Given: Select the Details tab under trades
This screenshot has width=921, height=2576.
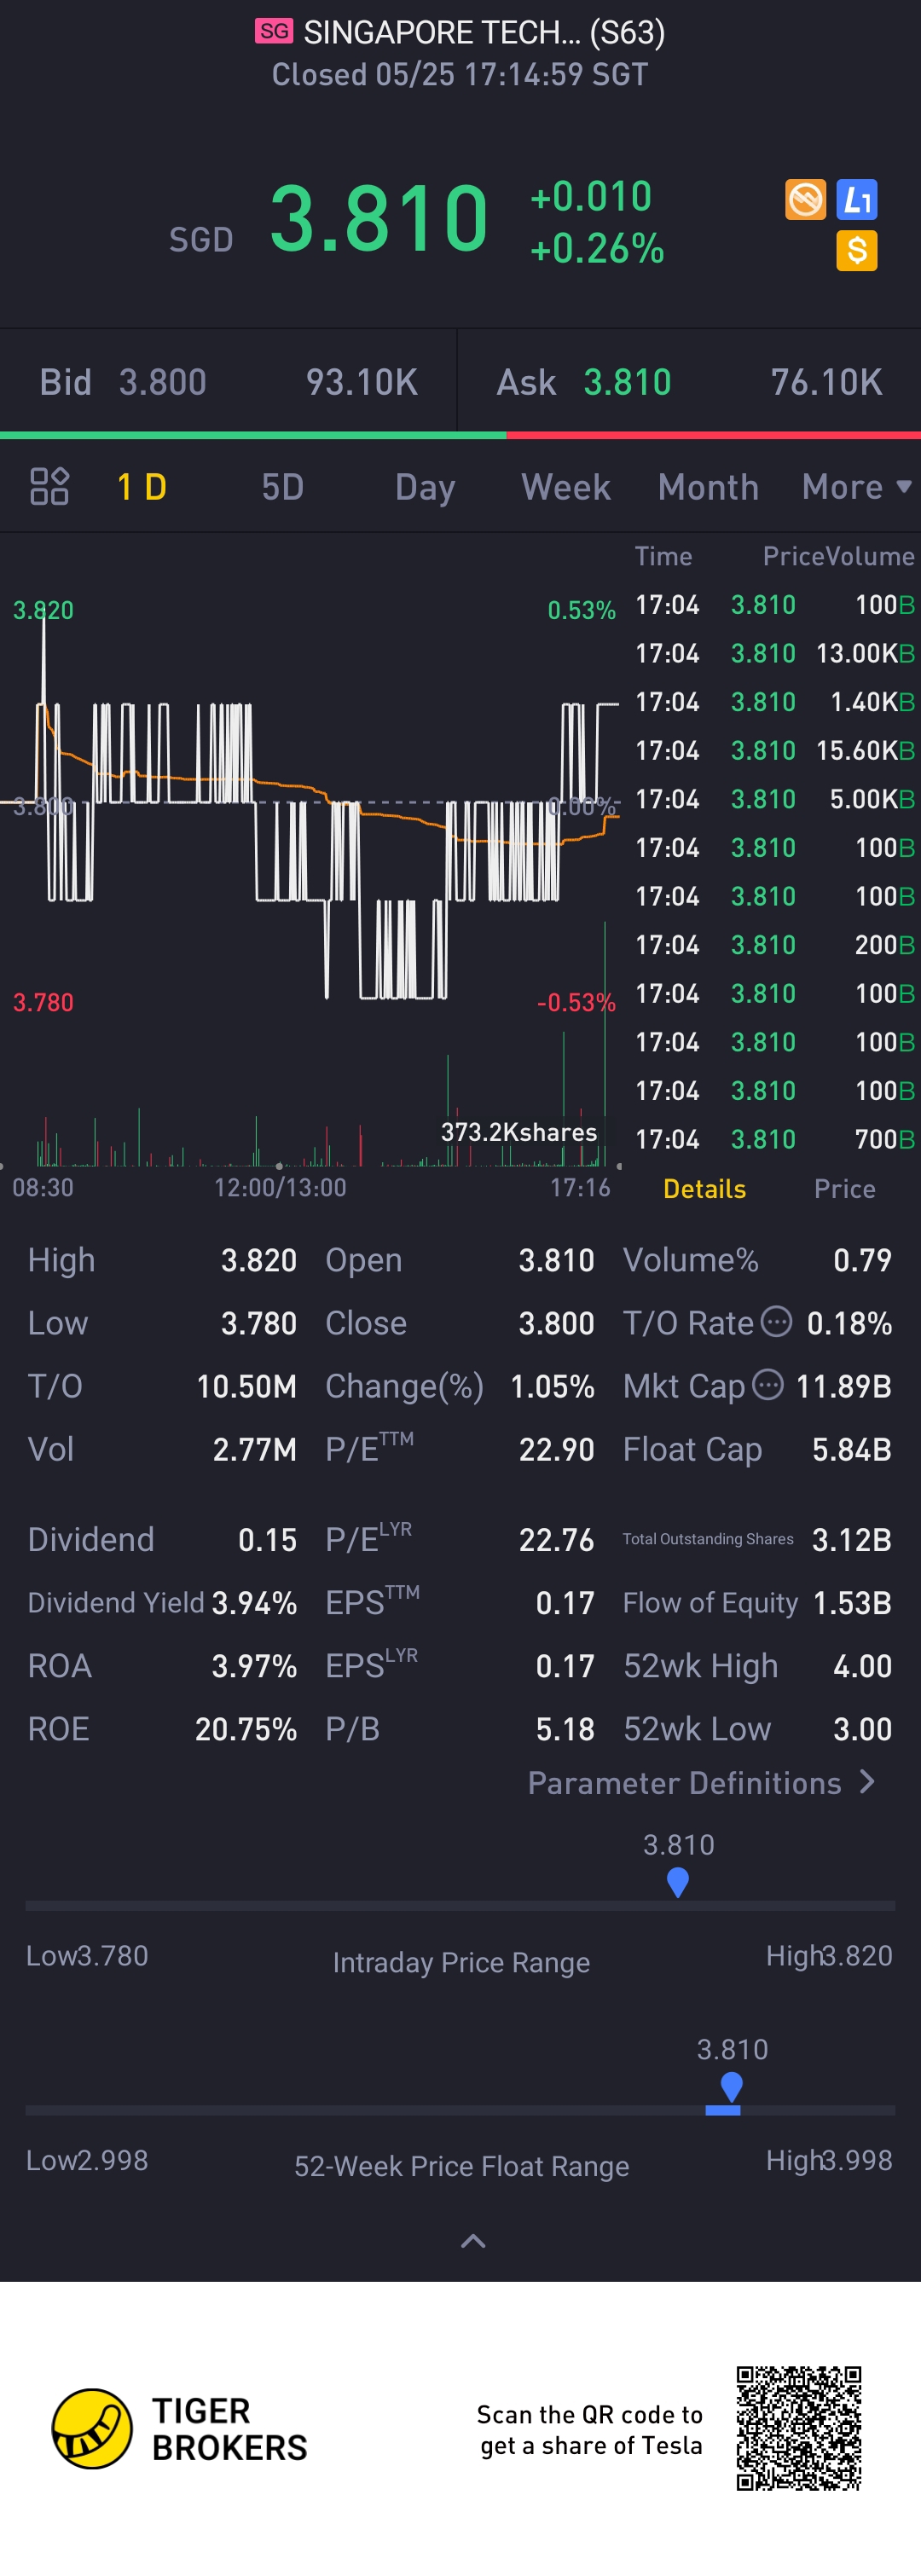Looking at the screenshot, I should pyautogui.click(x=704, y=1188).
